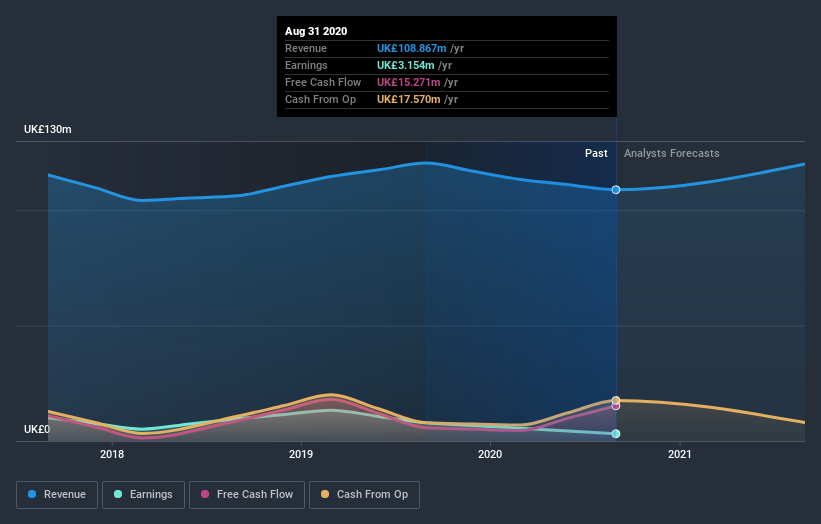
Task: Click the teal Earnings data point marker
Action: coord(616,433)
